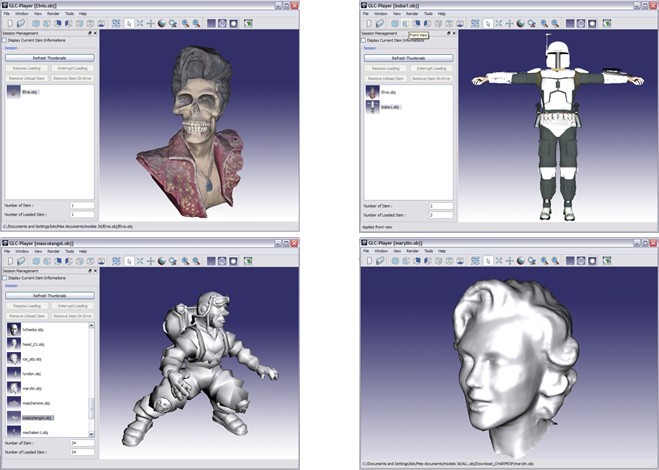The width and height of the screenshot is (659, 470).
Task: Click the white-circle render icon in mascotangst.obj window
Action: pos(233,261)
